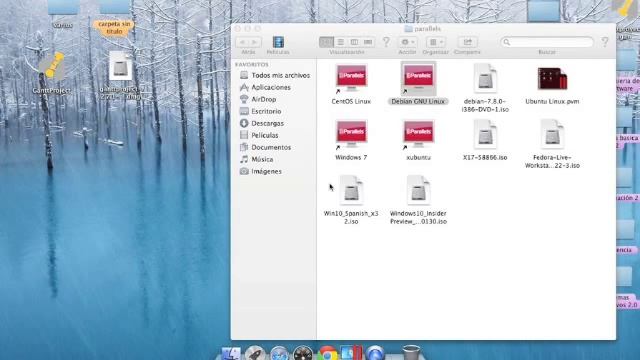Click the Compartir share button
Image resolution: width=640 pixels, height=360 pixels.
(x=467, y=42)
